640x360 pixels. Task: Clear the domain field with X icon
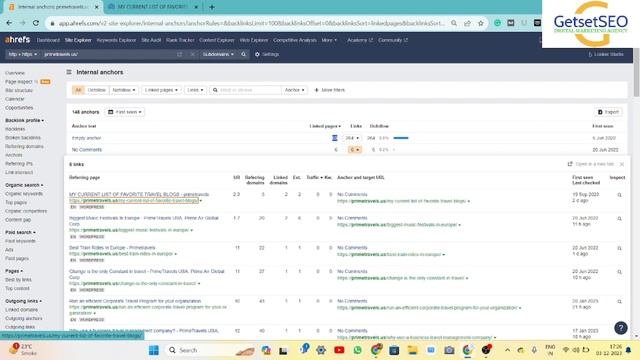192,54
